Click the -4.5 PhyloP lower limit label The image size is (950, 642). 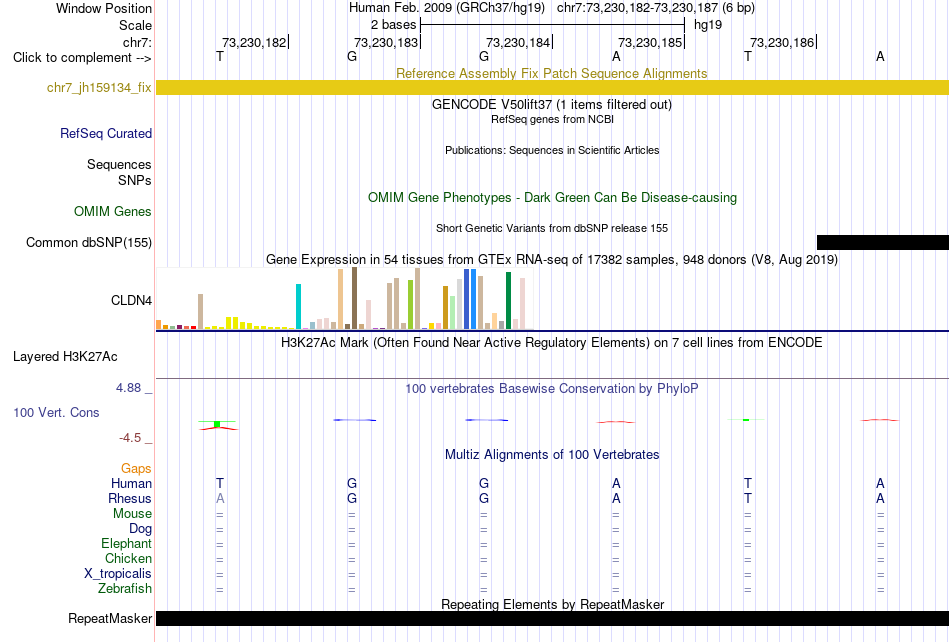pyautogui.click(x=130, y=438)
